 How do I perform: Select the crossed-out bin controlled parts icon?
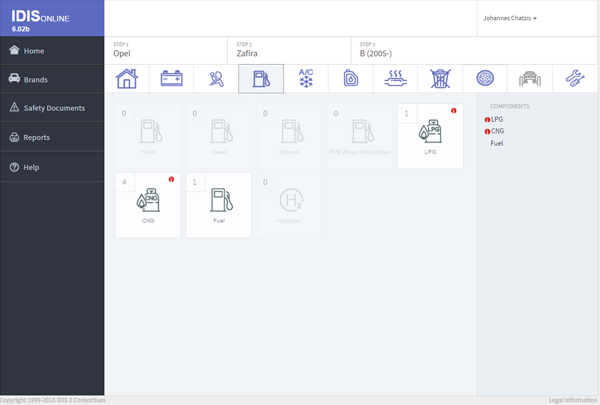click(x=440, y=78)
